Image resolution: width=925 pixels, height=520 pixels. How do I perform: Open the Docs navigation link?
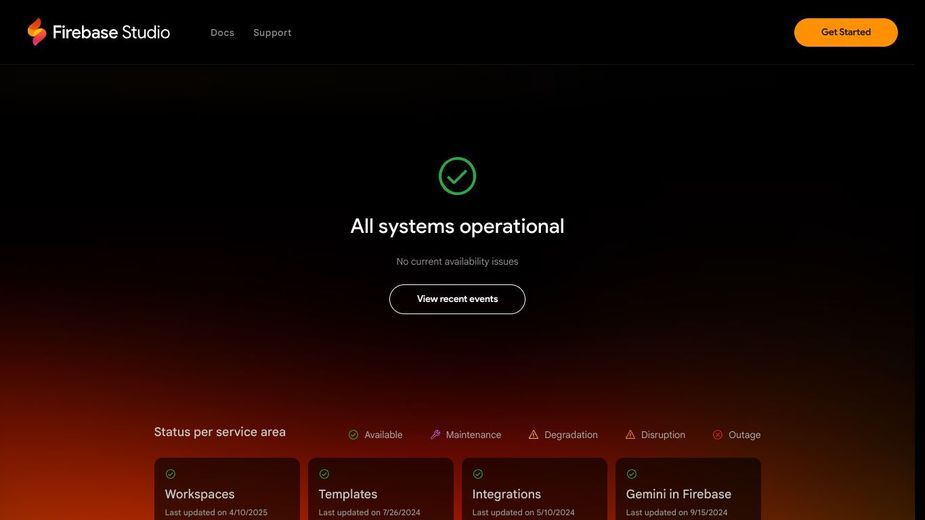[222, 32]
